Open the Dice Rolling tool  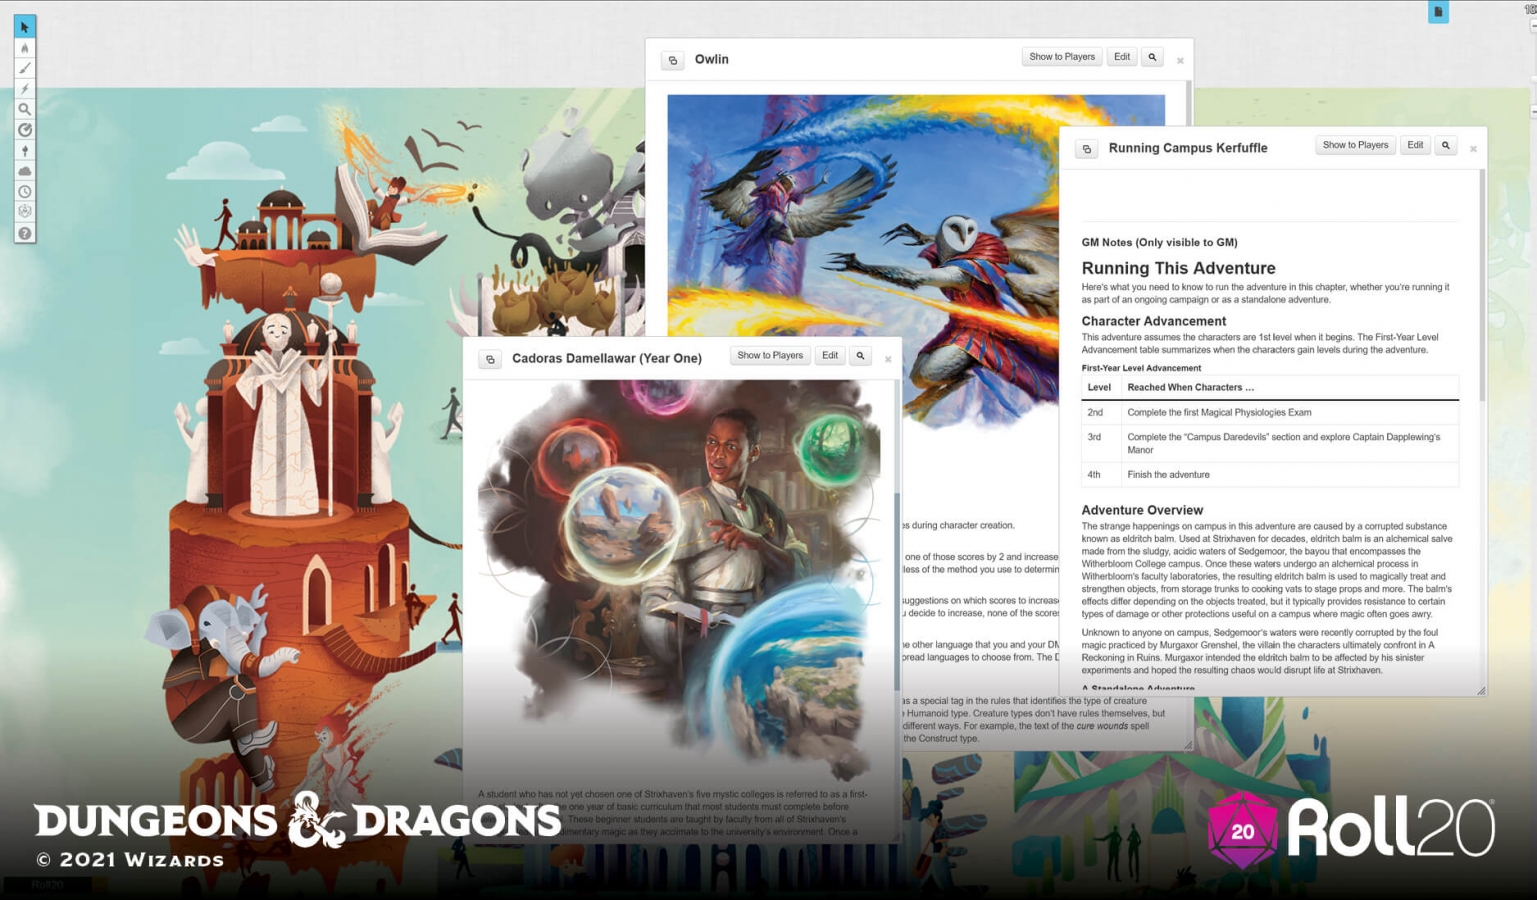pos(25,212)
